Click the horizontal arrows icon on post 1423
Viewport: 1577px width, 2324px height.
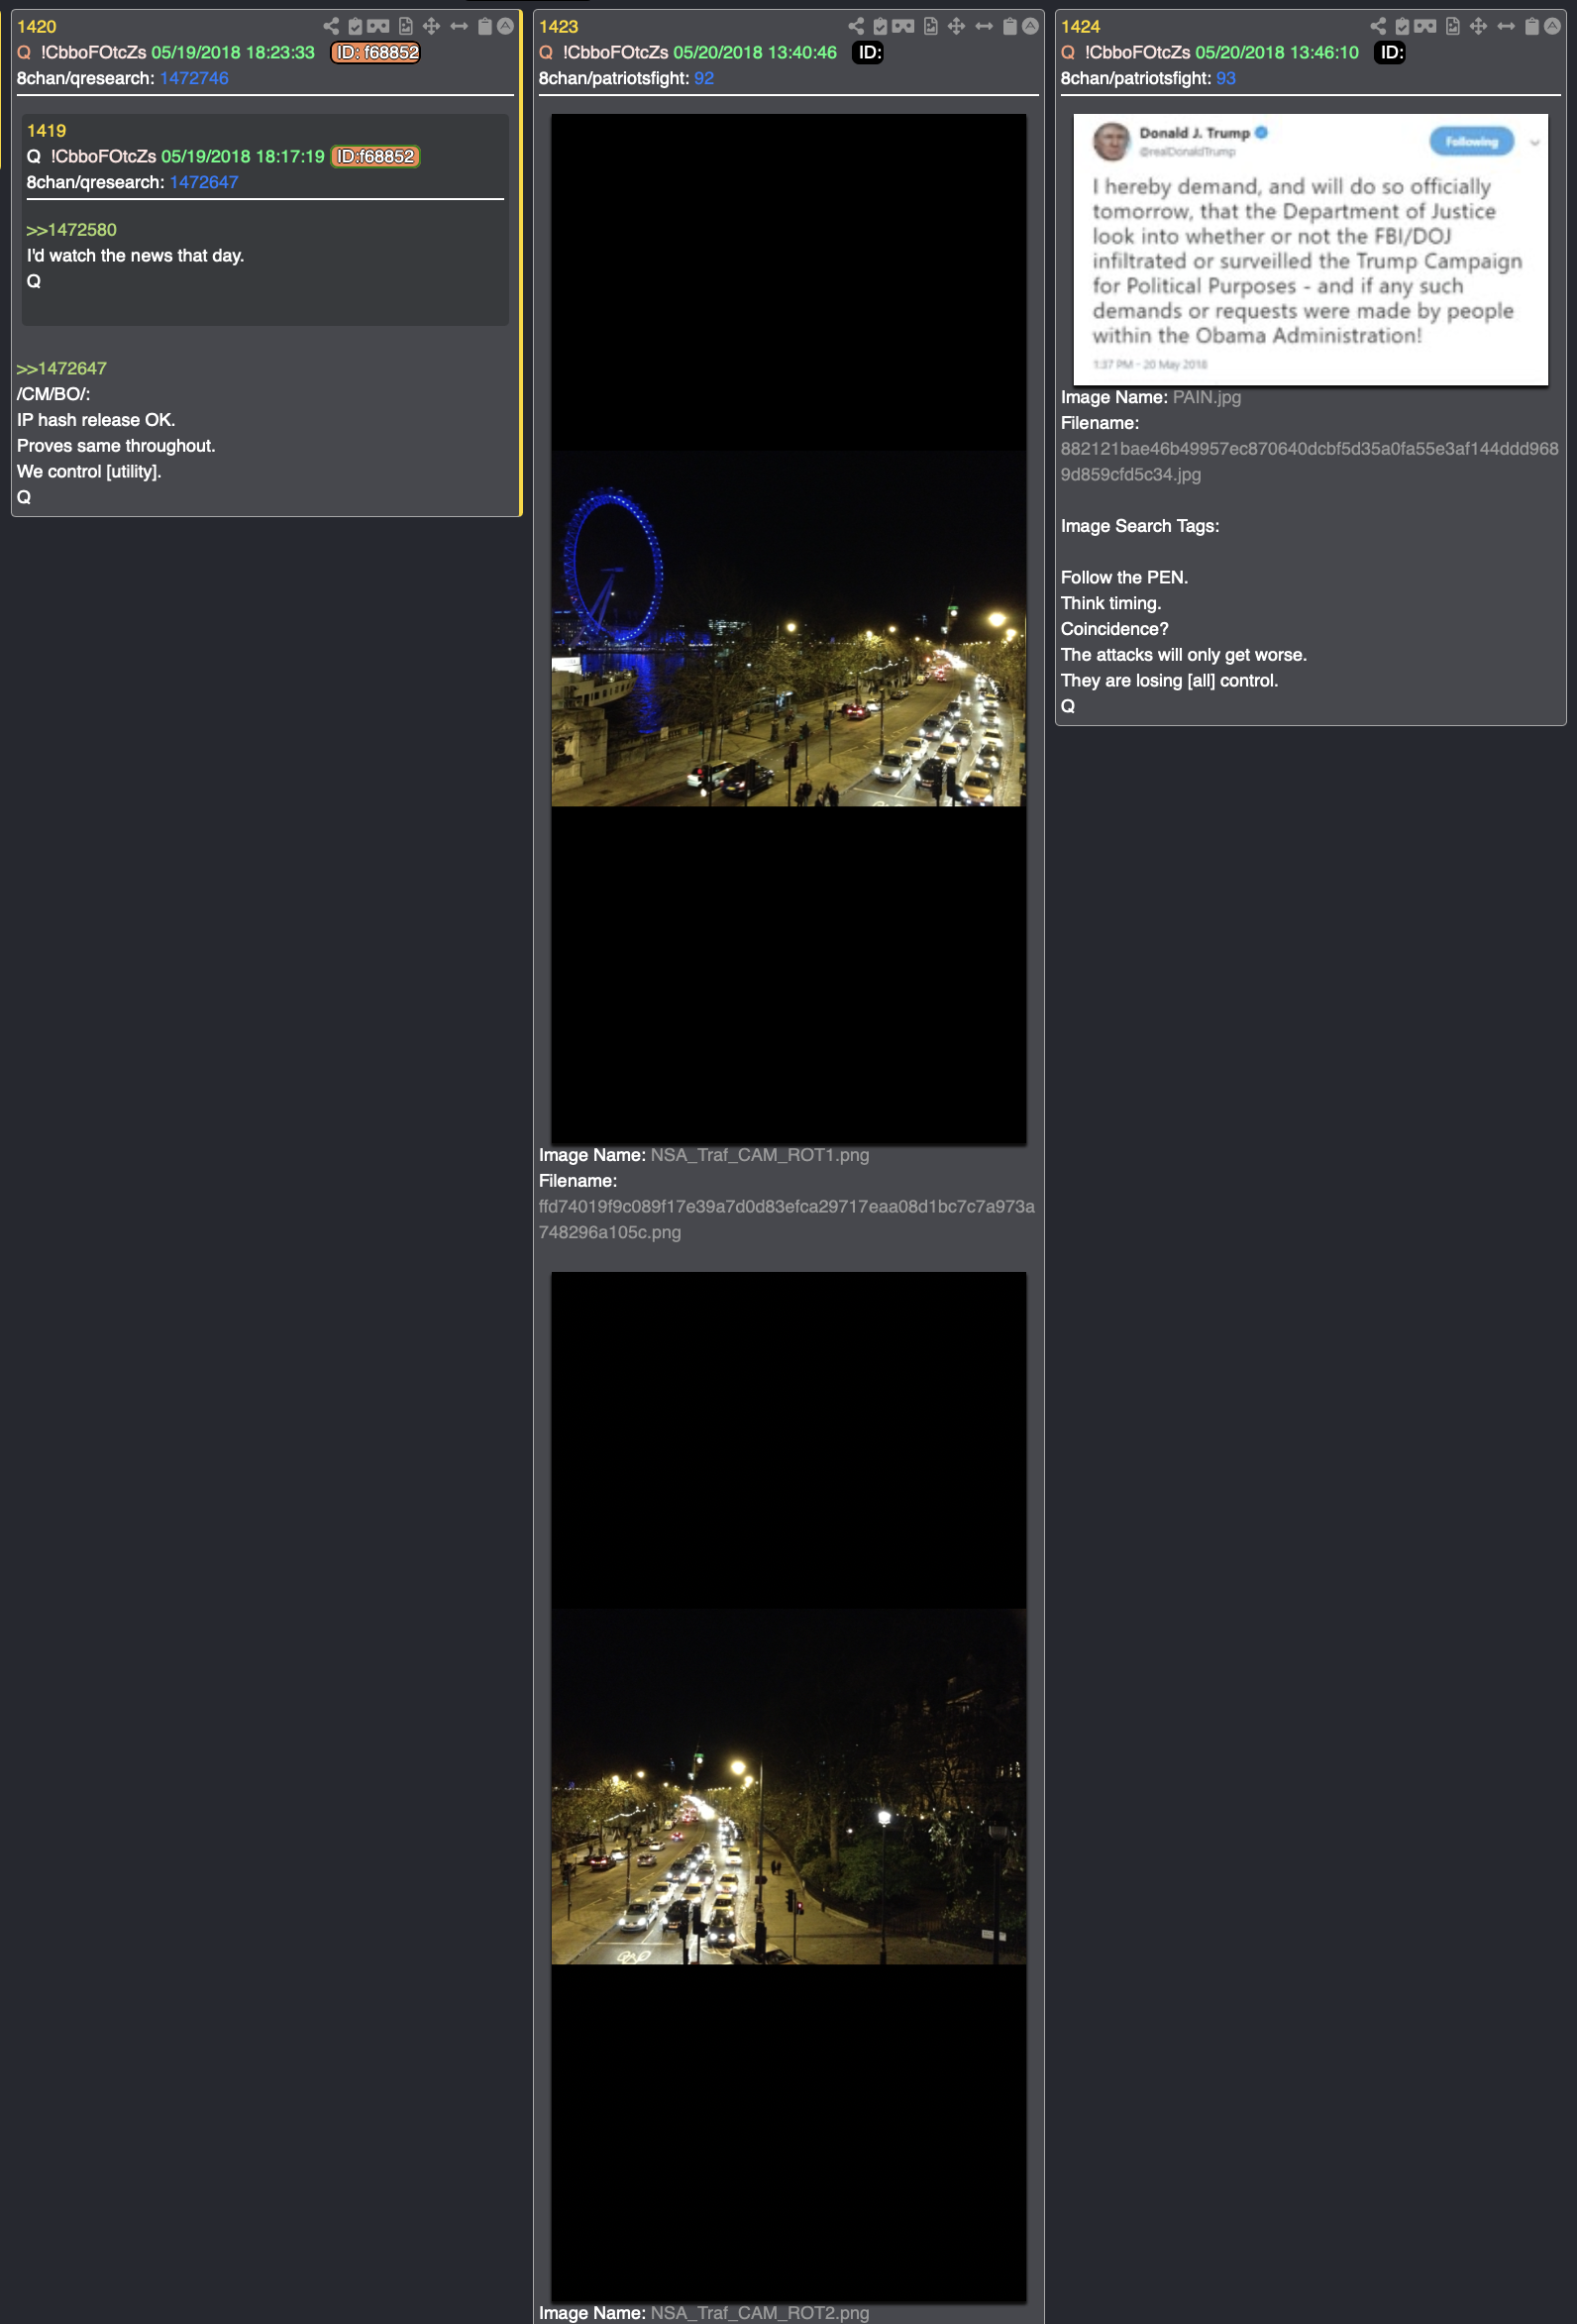click(984, 26)
